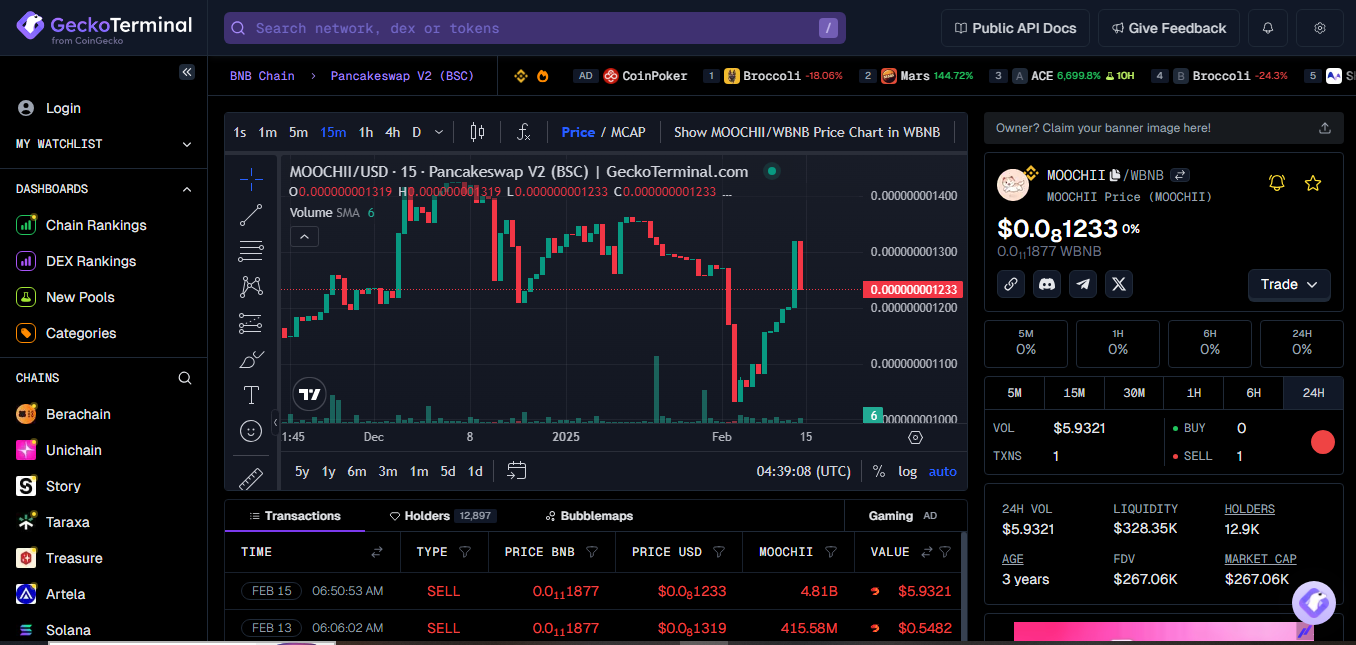This screenshot has width=1356, height=645.
Task: Filter transactions by PRICE BNB
Action: click(592, 552)
